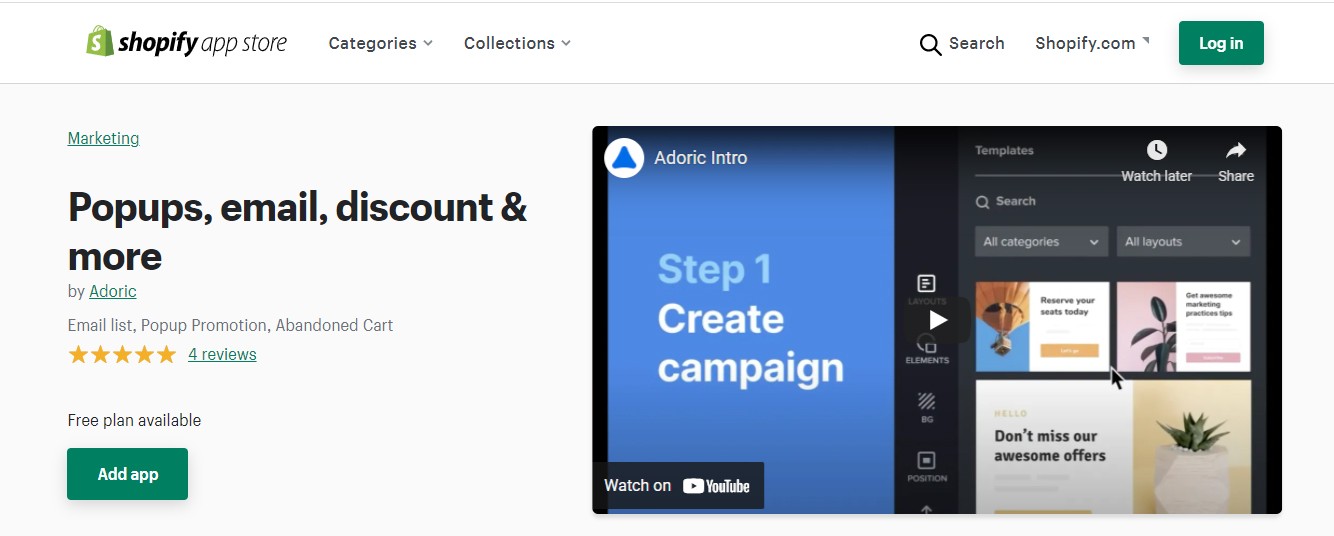
Task: Click the Add app button
Action: pos(128,474)
